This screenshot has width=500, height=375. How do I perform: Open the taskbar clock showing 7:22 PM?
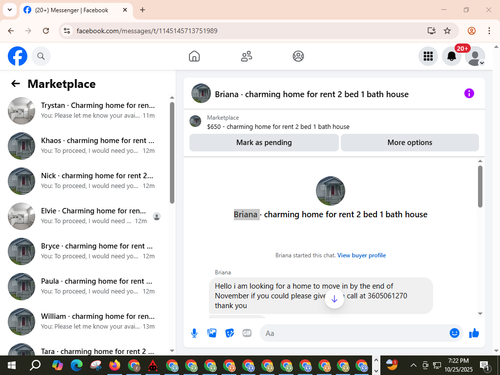(x=458, y=365)
